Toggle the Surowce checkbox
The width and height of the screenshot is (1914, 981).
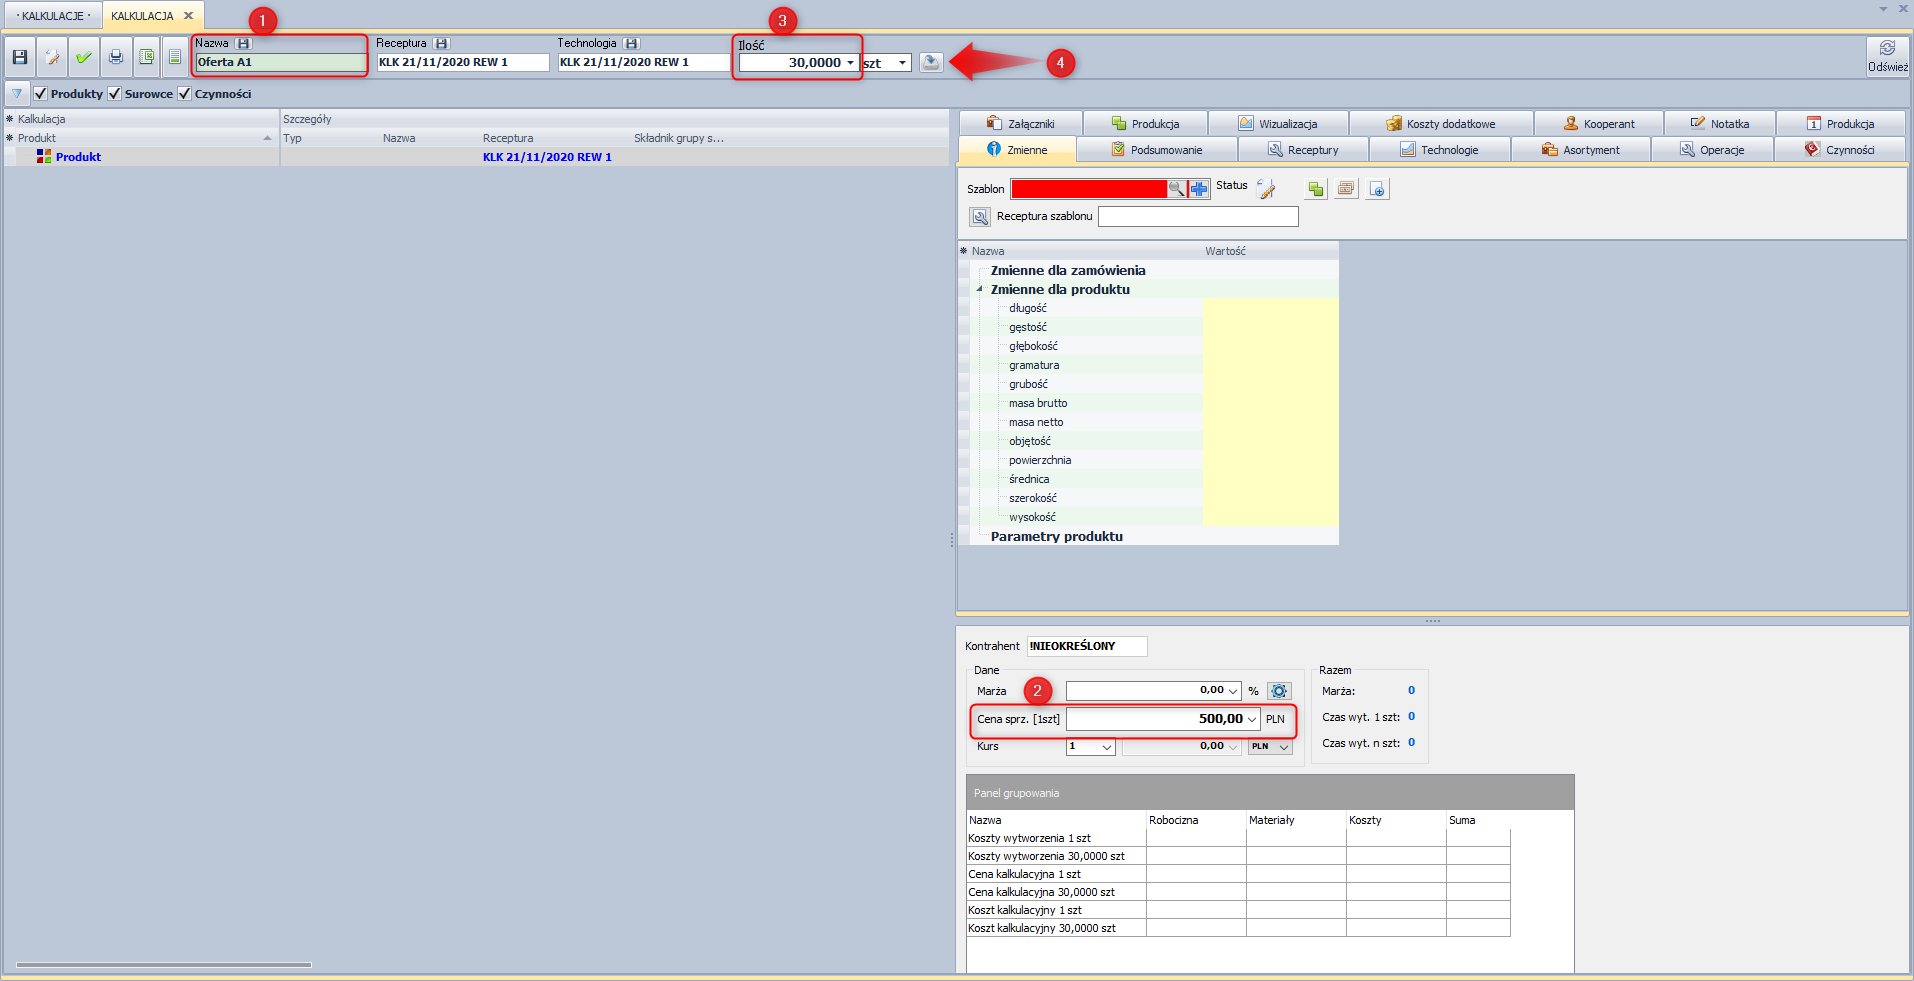(x=115, y=94)
